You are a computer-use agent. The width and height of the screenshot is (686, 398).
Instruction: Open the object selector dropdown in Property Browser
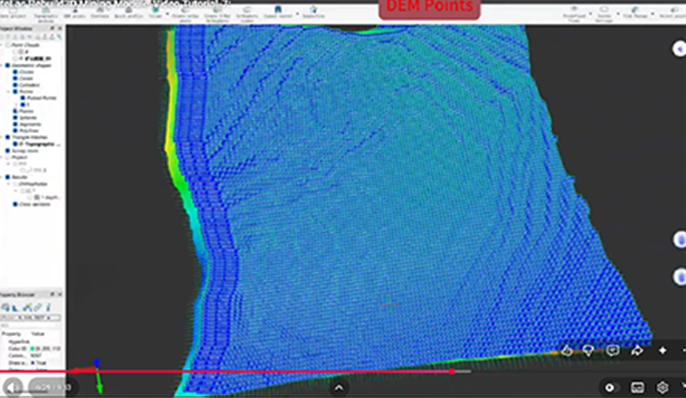click(x=31, y=318)
